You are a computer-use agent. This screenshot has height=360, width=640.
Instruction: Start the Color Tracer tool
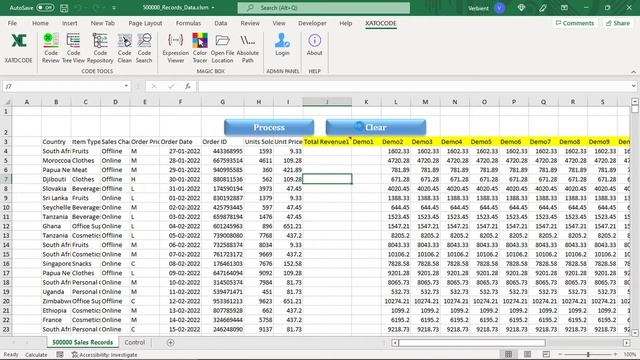[200, 48]
